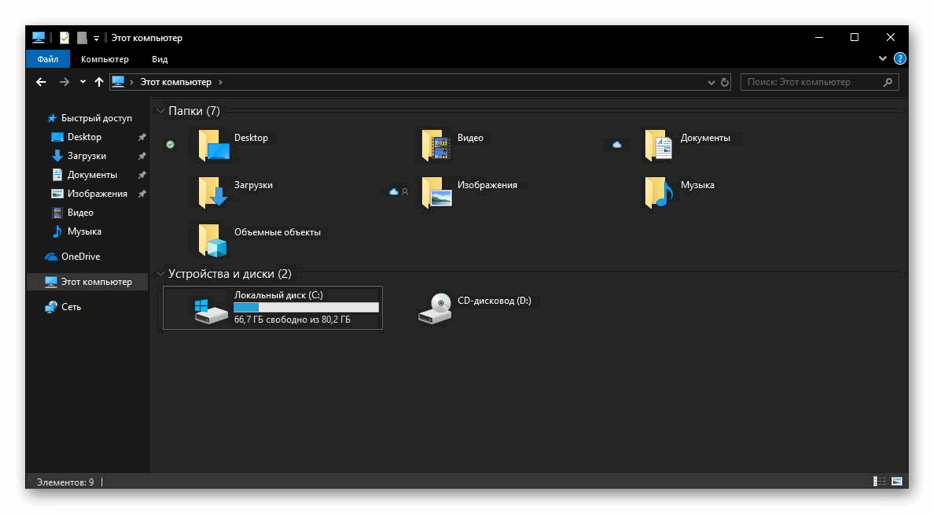
Task: Open the Документы folder in main pane
Action: pos(688,145)
